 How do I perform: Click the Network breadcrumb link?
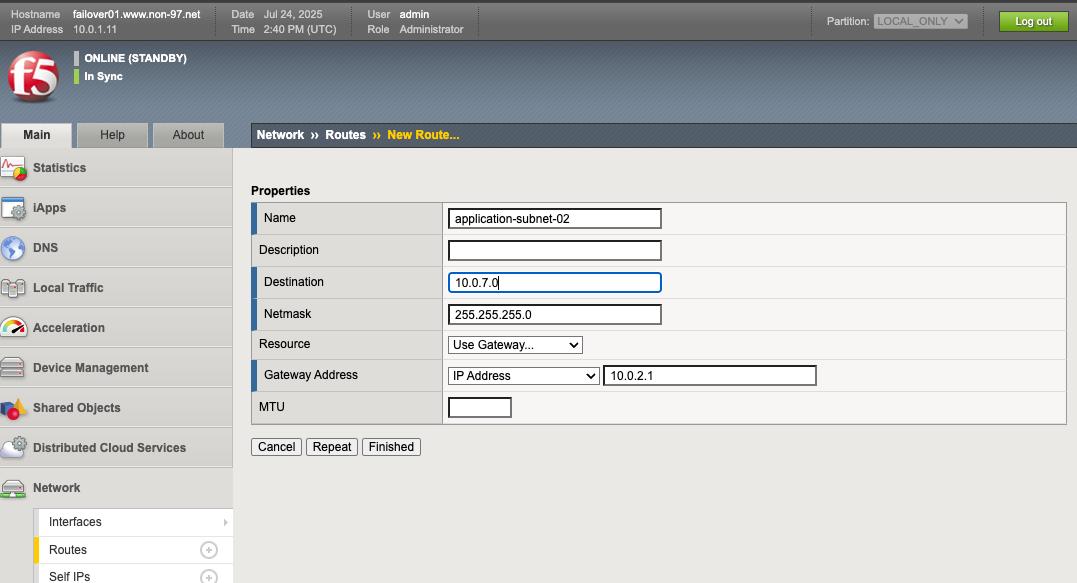click(280, 135)
